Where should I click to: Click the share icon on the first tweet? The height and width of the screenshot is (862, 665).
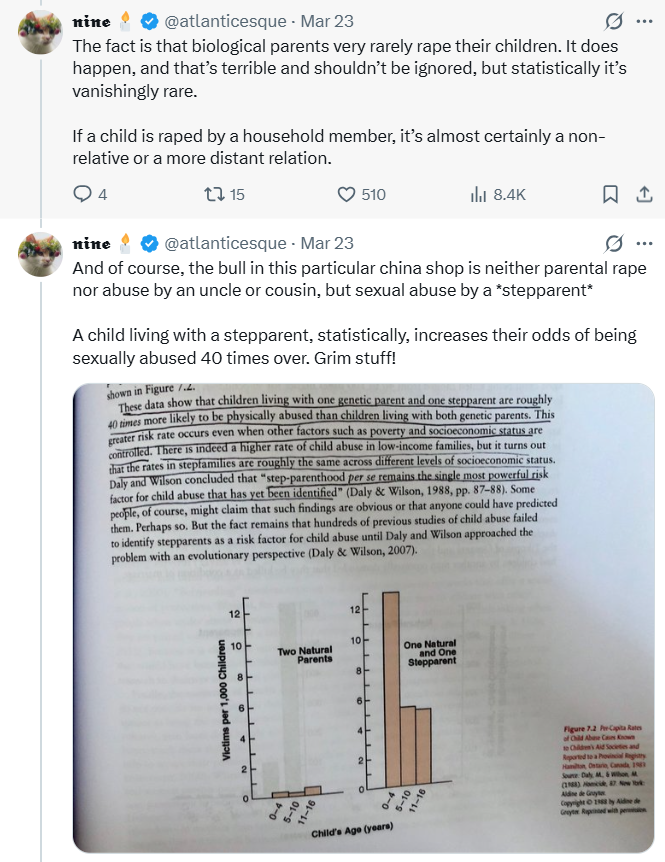pyautogui.click(x=644, y=194)
